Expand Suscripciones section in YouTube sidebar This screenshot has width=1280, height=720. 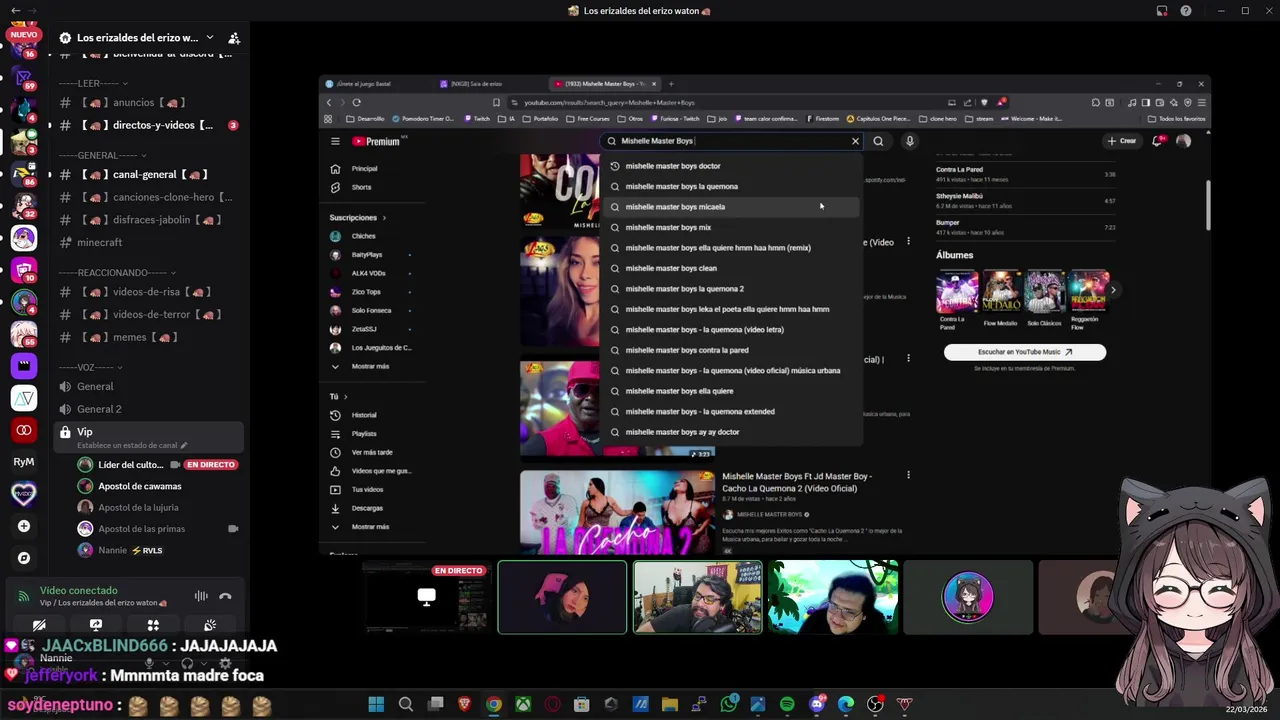[357, 217]
